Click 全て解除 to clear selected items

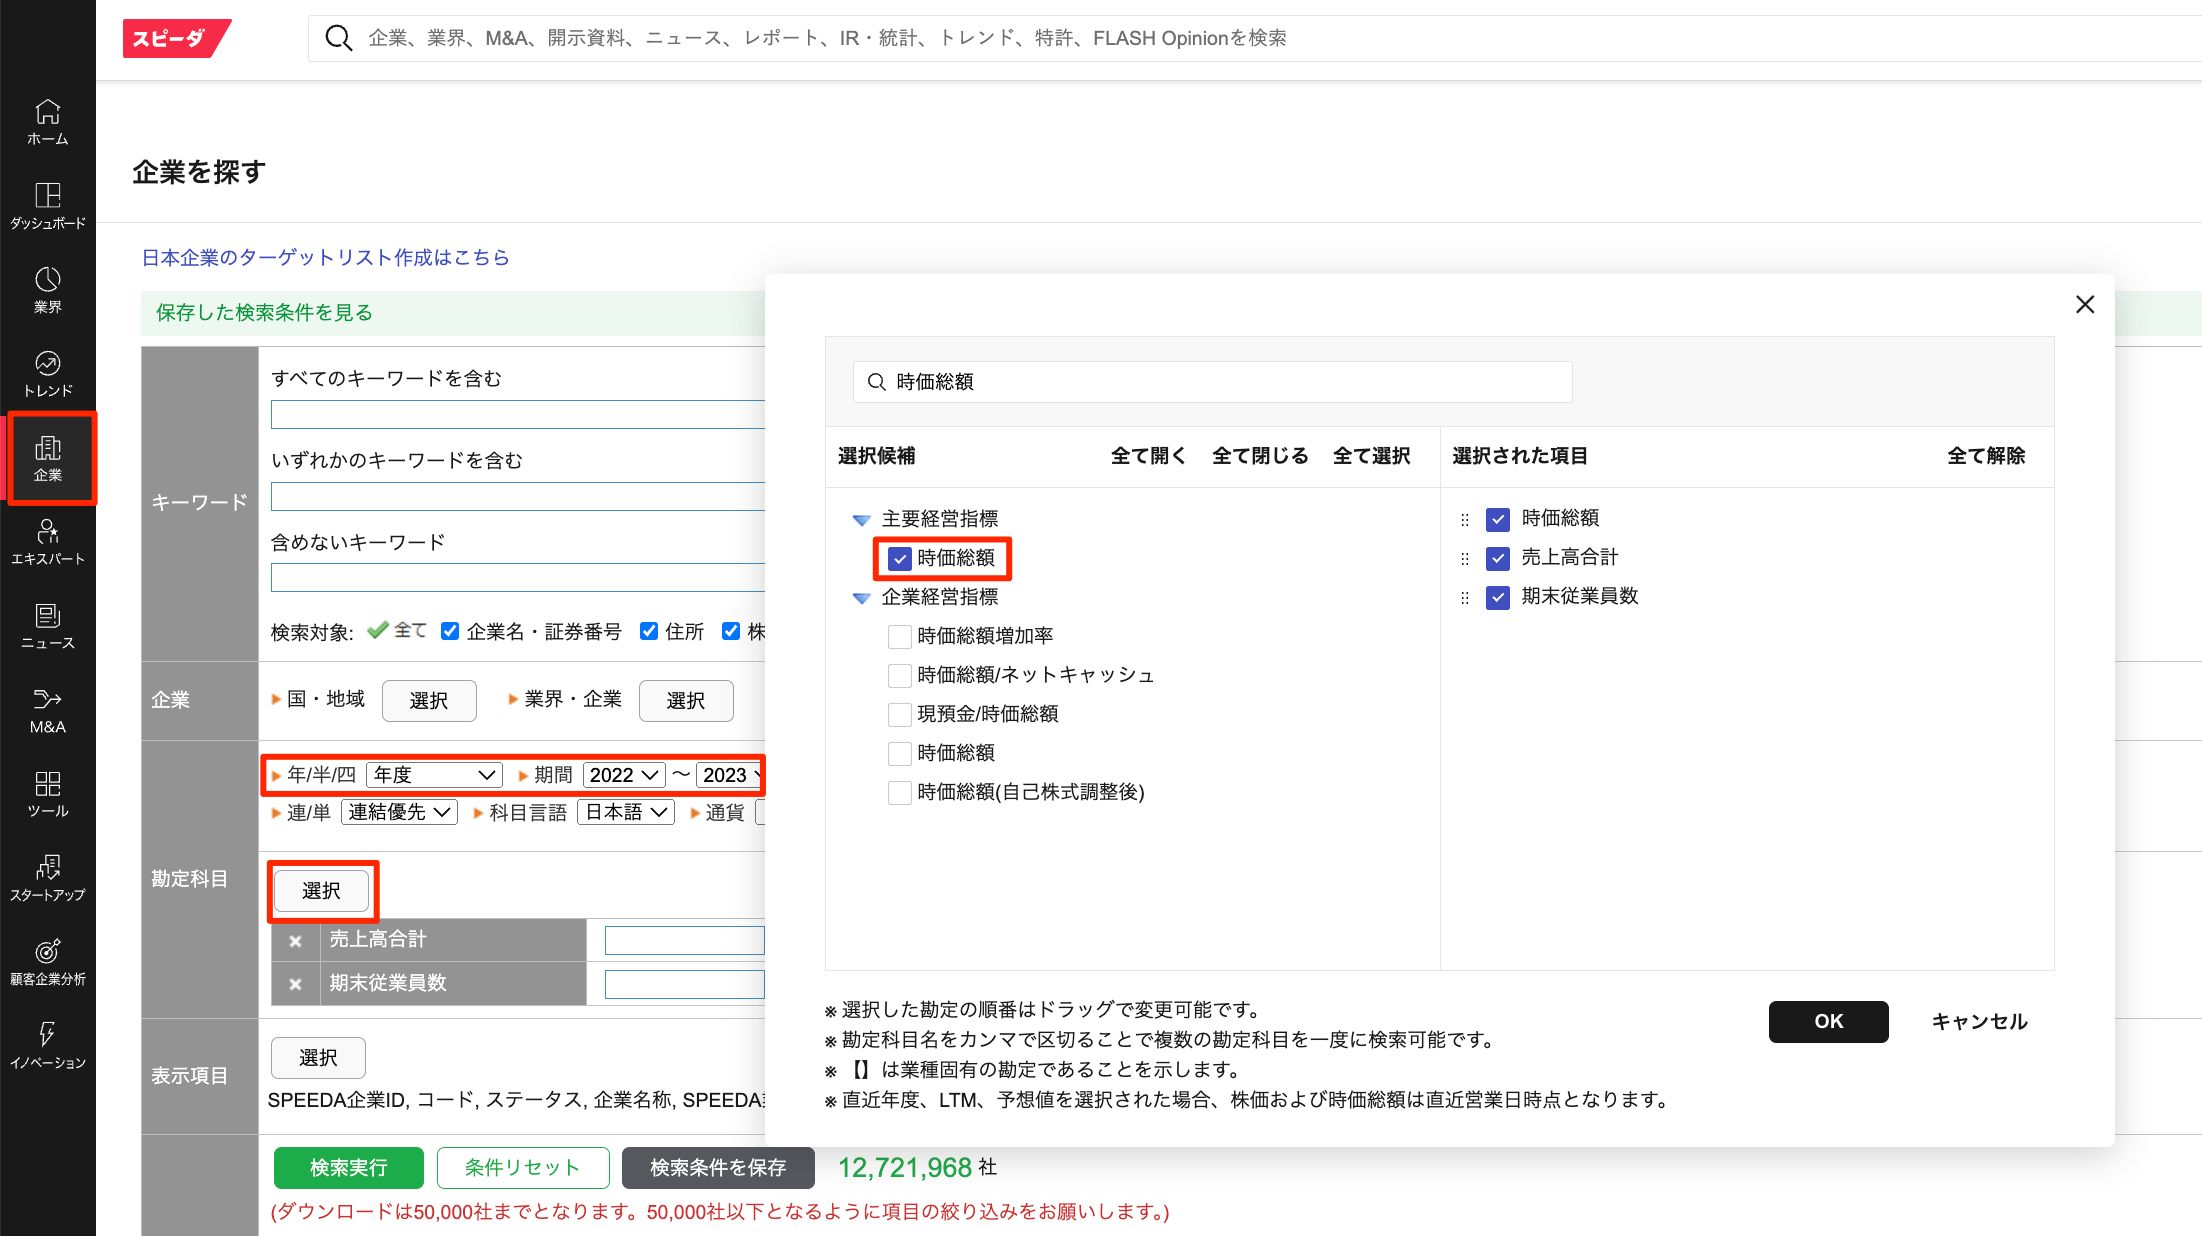point(1985,456)
